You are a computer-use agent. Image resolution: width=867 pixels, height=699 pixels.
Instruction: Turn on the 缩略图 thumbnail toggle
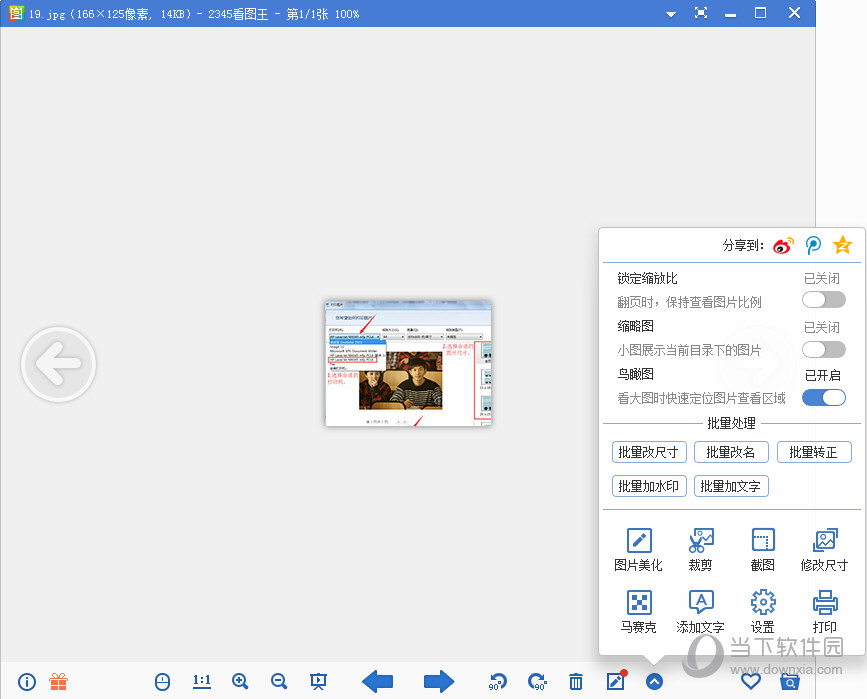(x=823, y=349)
